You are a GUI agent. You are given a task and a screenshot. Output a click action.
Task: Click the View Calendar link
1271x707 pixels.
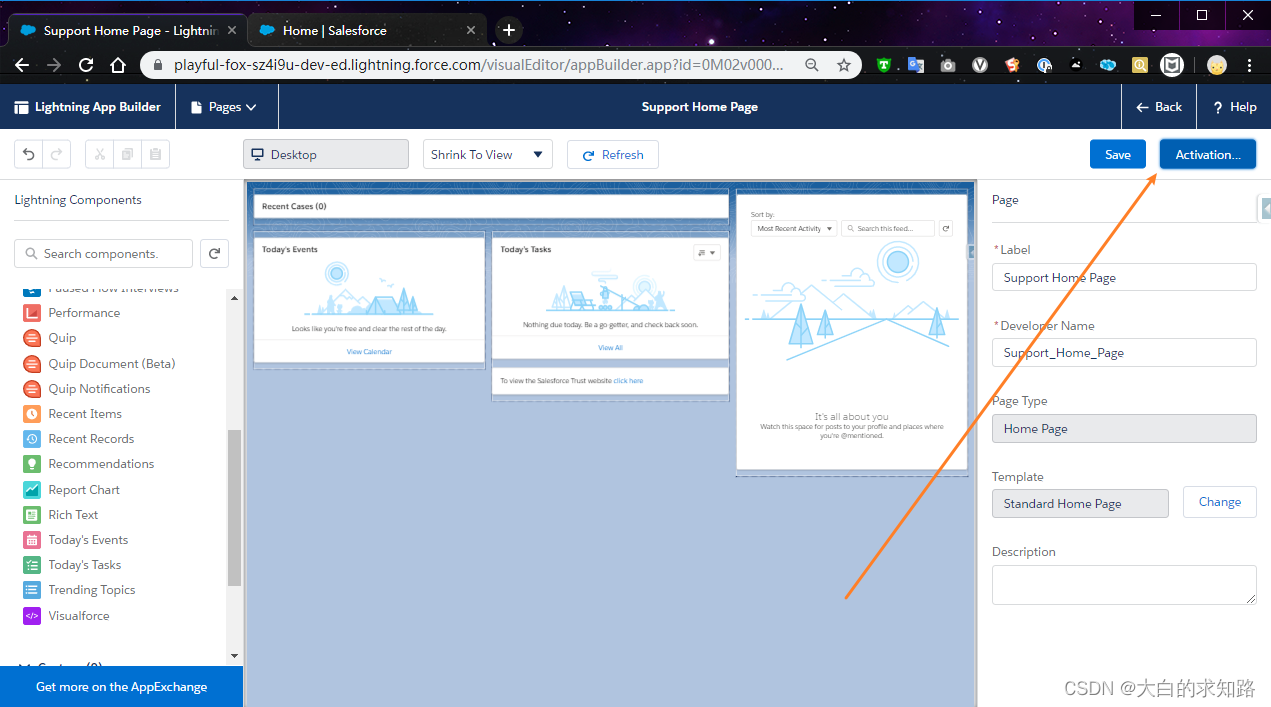(x=369, y=352)
